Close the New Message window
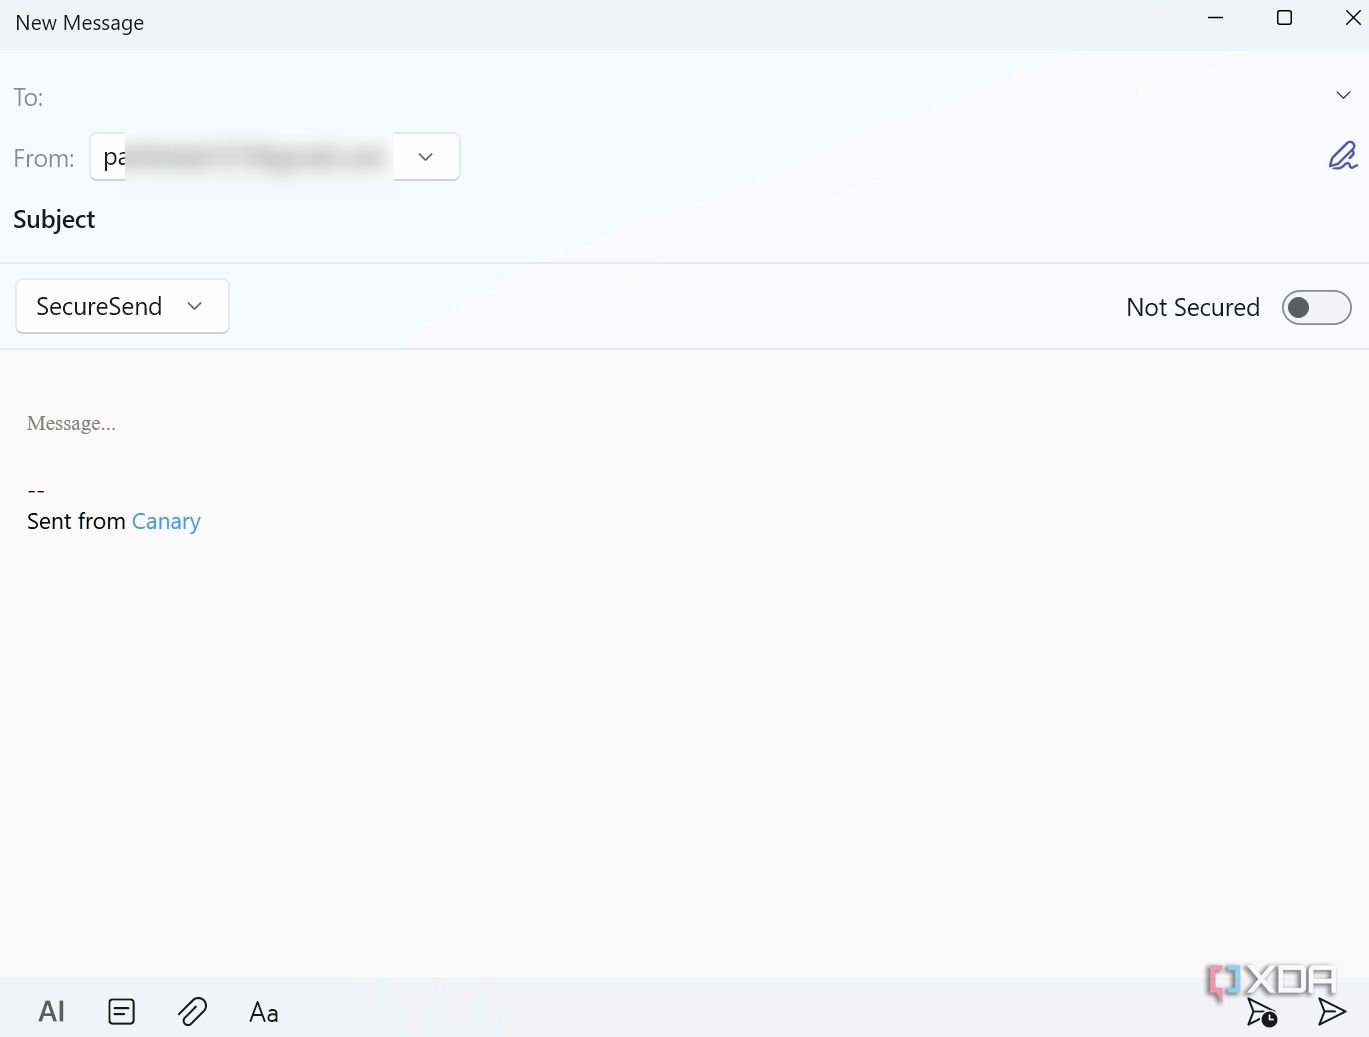 click(1352, 18)
